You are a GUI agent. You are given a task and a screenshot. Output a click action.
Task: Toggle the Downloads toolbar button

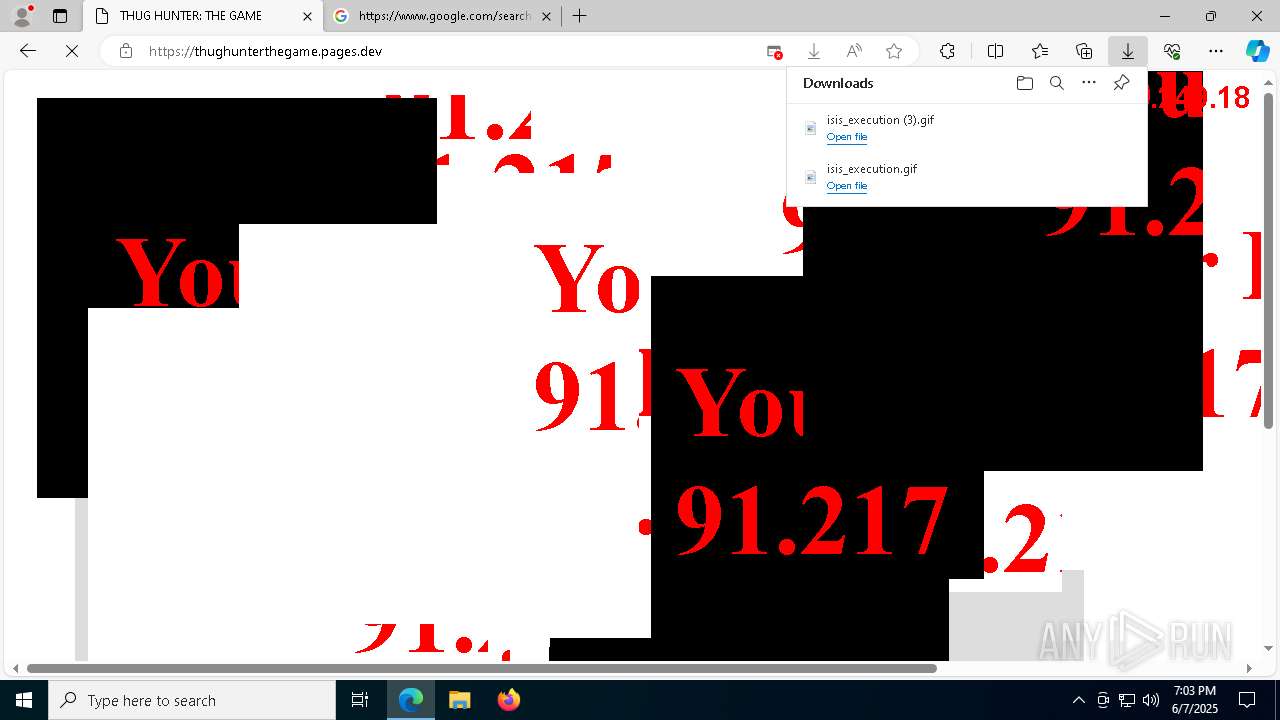[x=1127, y=51]
